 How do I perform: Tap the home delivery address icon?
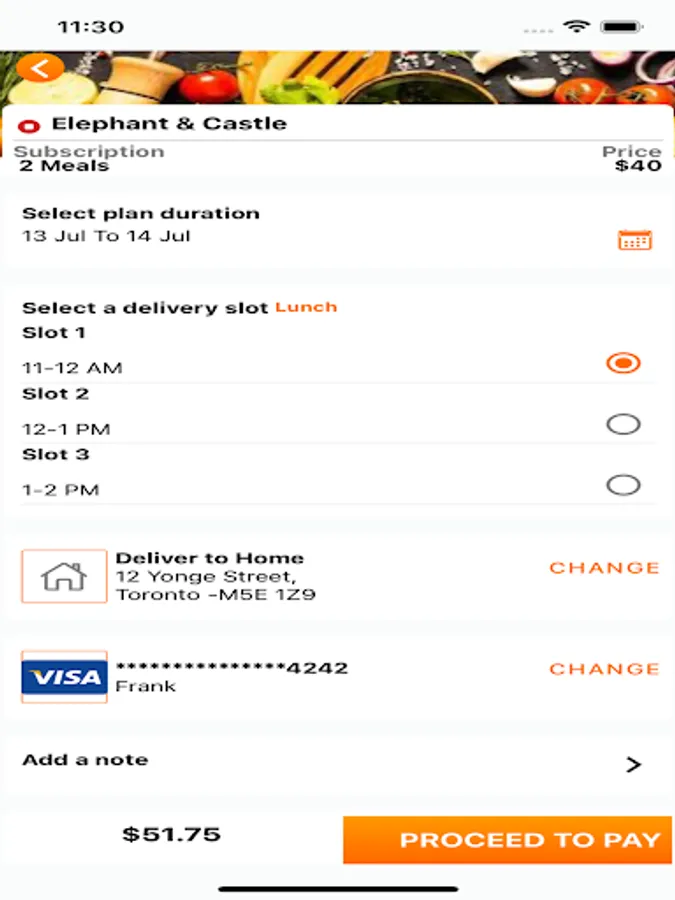click(64, 576)
